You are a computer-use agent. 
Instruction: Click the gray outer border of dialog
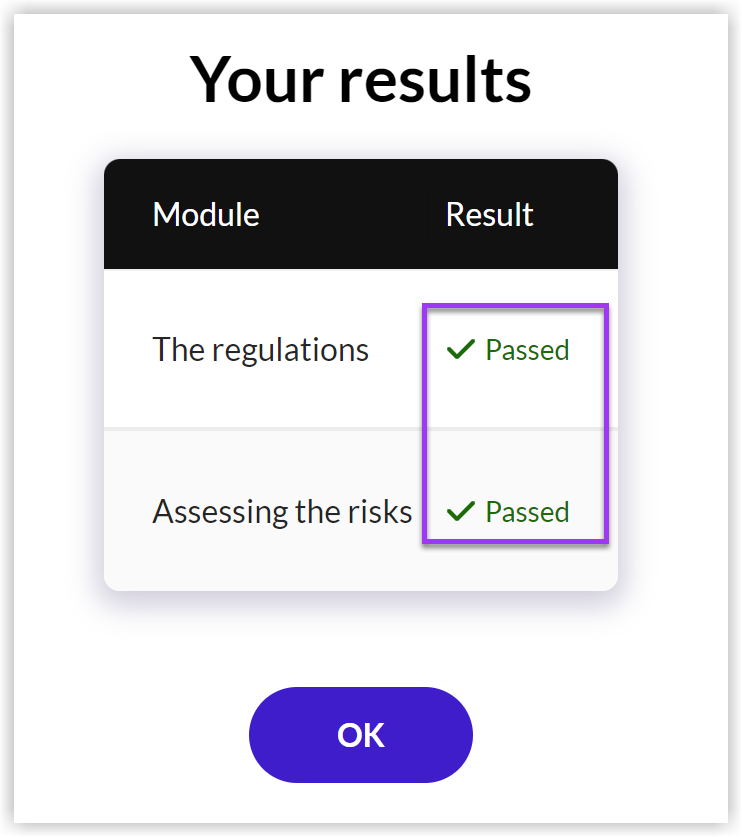click(x=7, y=420)
